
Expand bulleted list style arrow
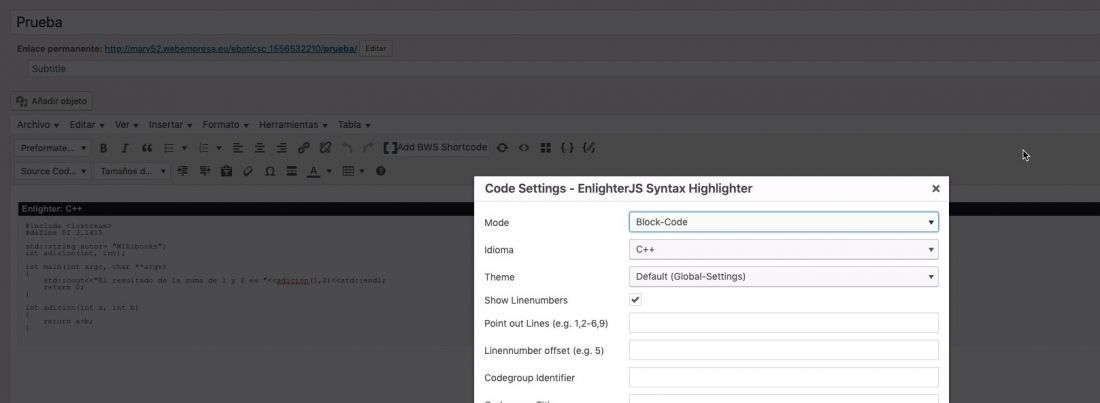[x=185, y=148]
